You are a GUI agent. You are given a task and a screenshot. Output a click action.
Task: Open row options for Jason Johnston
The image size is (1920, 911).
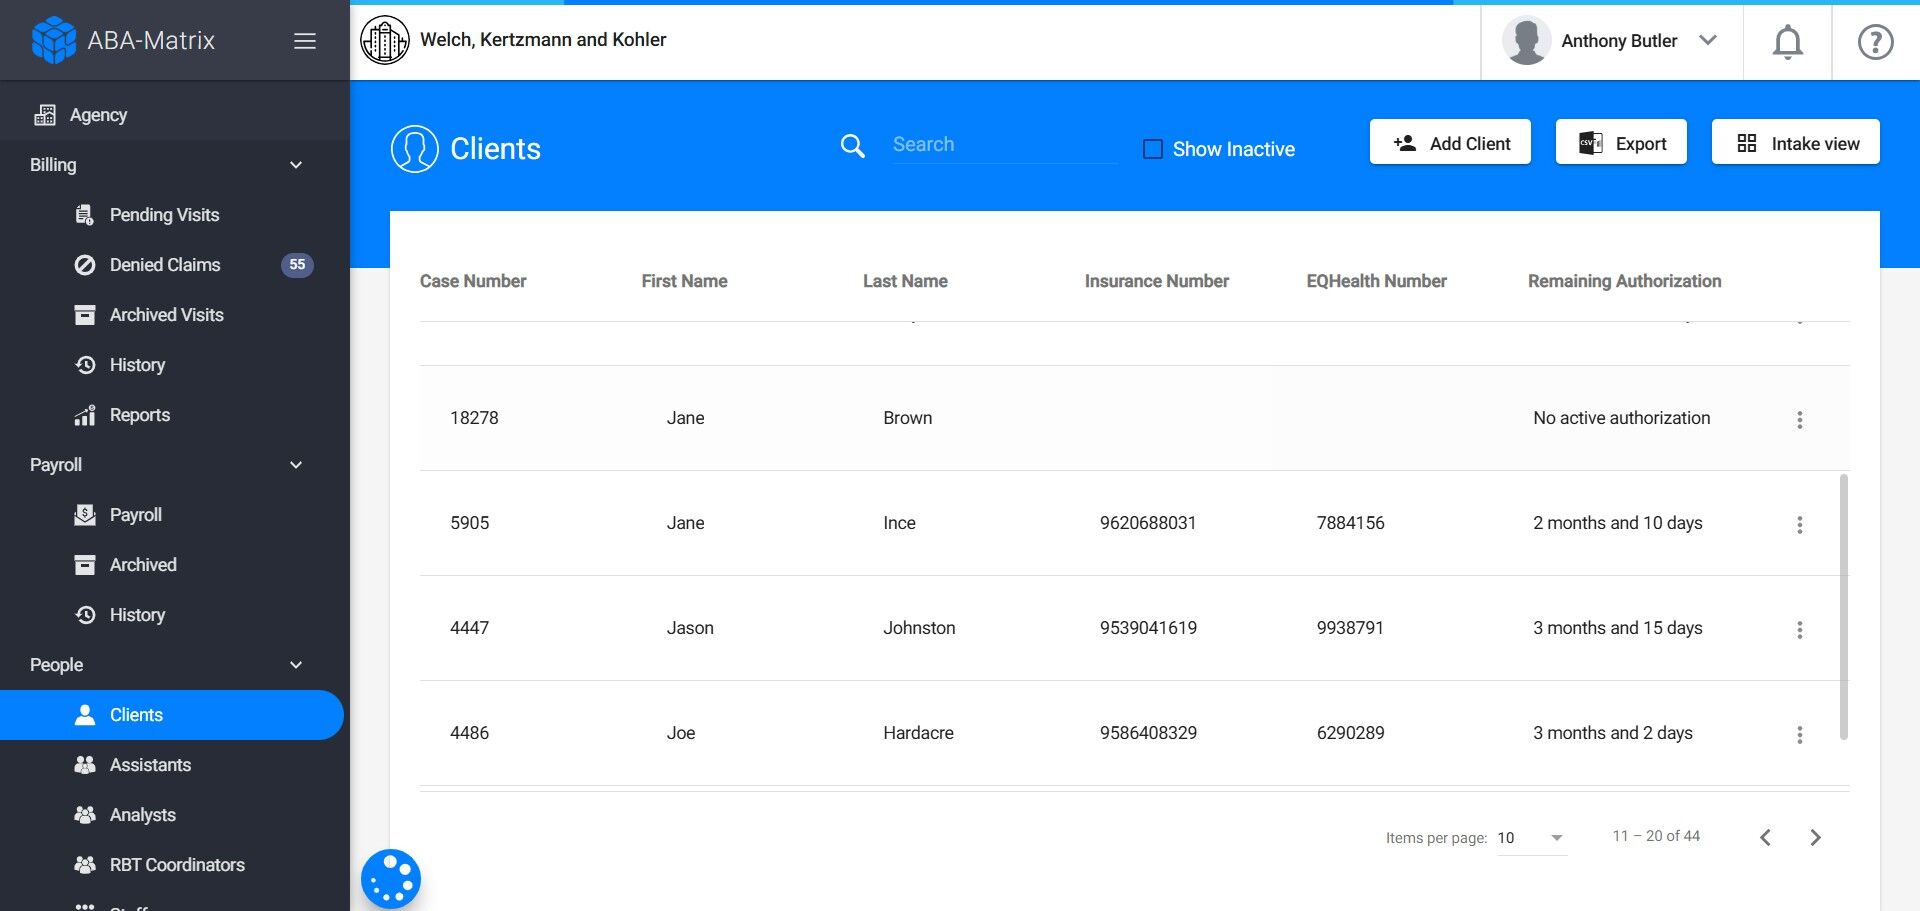[x=1799, y=630]
